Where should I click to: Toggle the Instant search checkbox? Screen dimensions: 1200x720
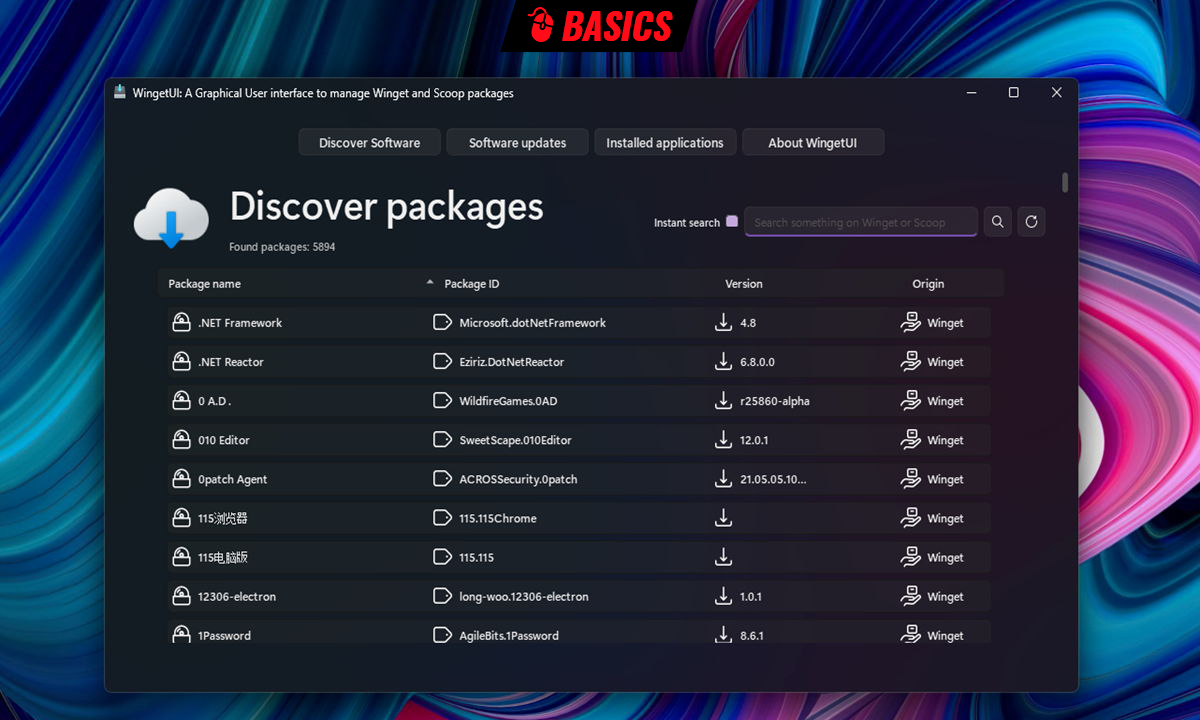pyautogui.click(x=732, y=222)
